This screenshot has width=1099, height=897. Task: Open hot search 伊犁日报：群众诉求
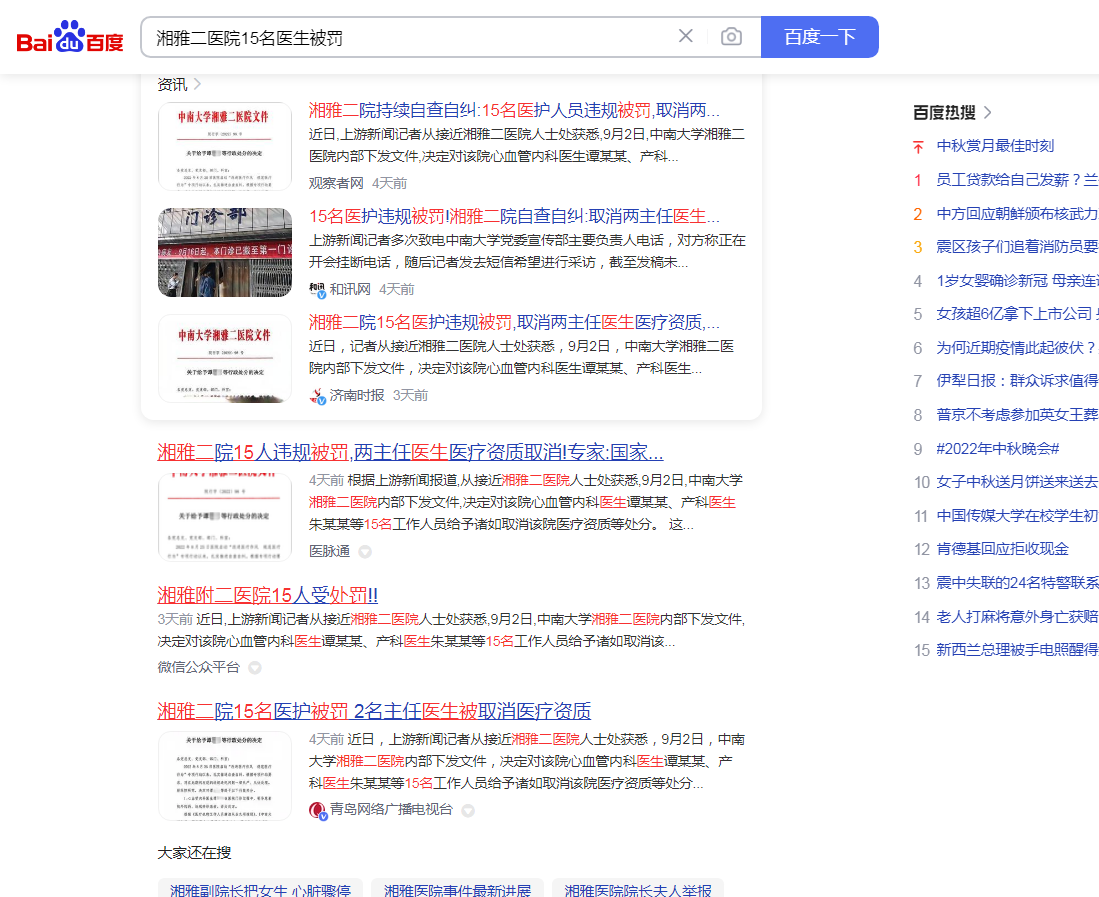point(1017,381)
